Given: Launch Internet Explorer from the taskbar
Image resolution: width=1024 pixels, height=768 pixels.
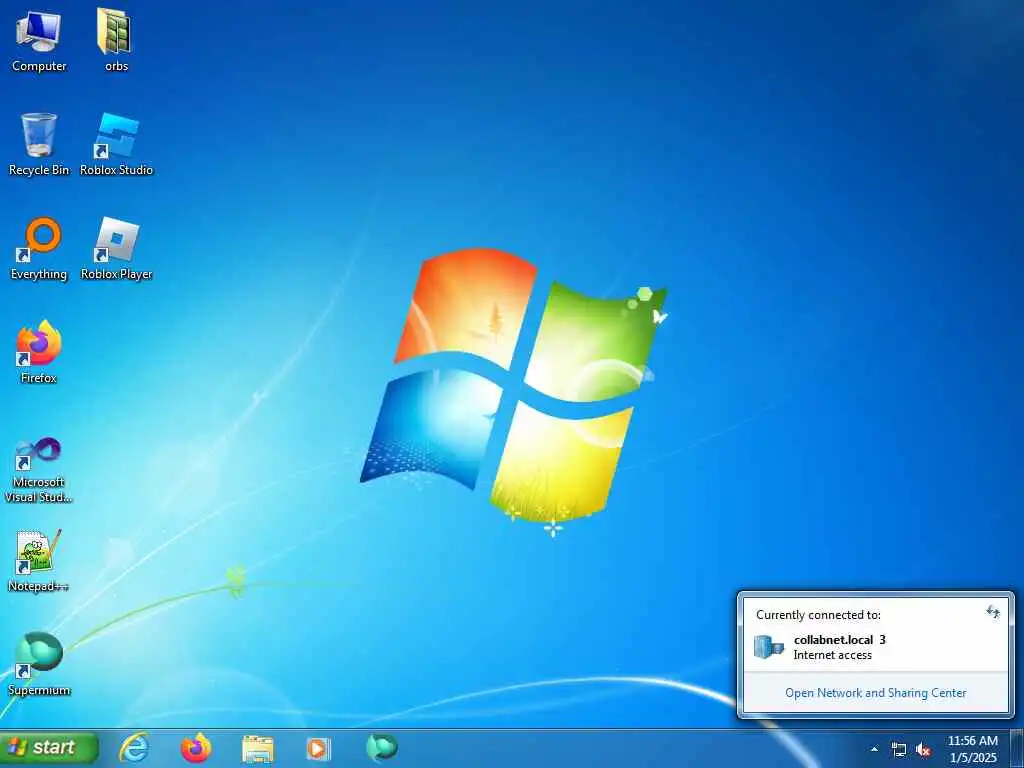Looking at the screenshot, I should point(135,748).
